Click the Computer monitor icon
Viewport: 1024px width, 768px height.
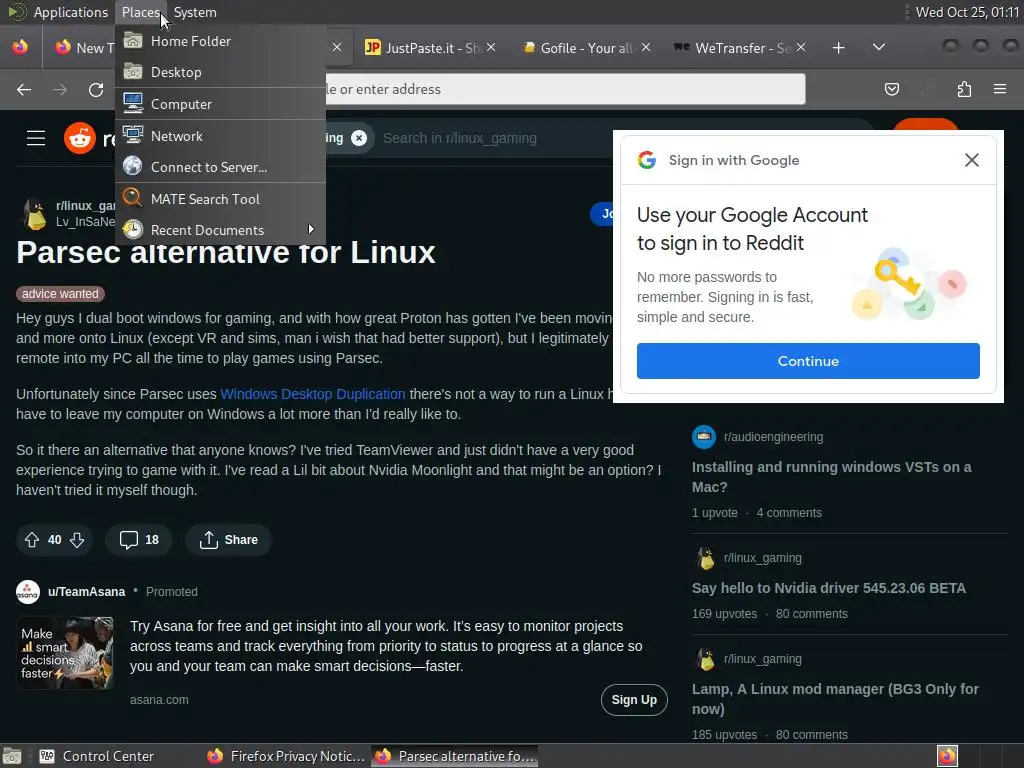[x=133, y=103]
